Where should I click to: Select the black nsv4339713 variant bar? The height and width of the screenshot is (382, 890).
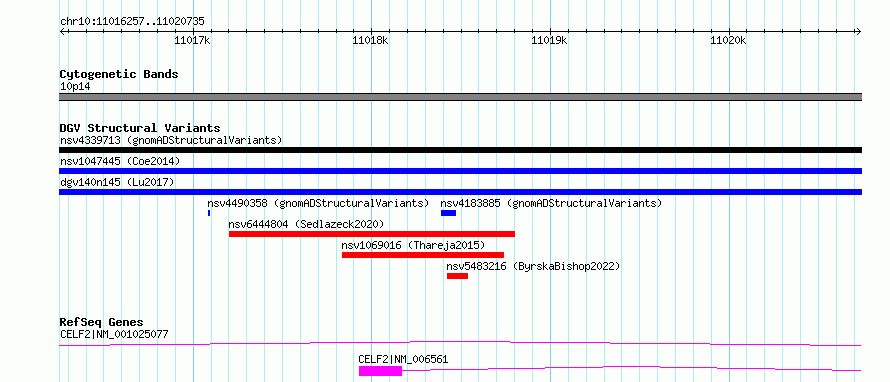click(x=460, y=150)
